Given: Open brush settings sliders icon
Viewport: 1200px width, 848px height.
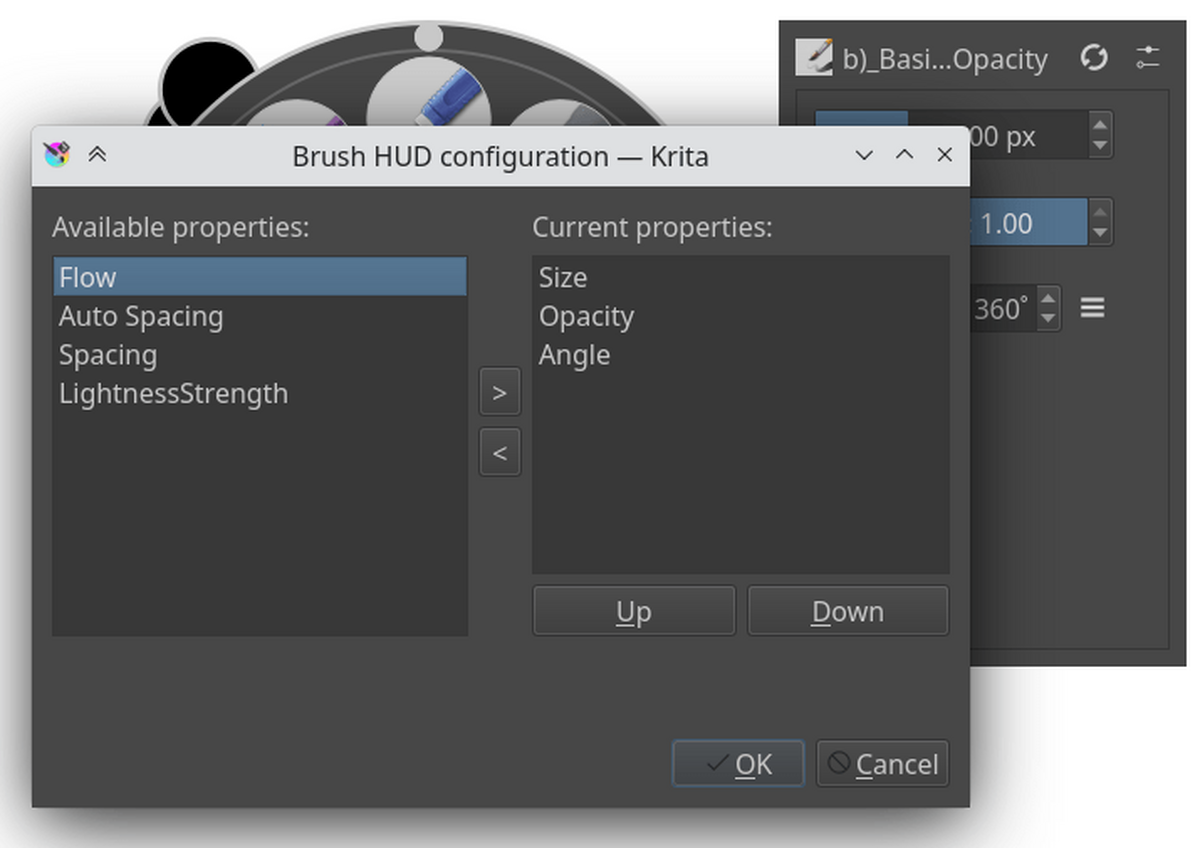Looking at the screenshot, I should [1148, 58].
